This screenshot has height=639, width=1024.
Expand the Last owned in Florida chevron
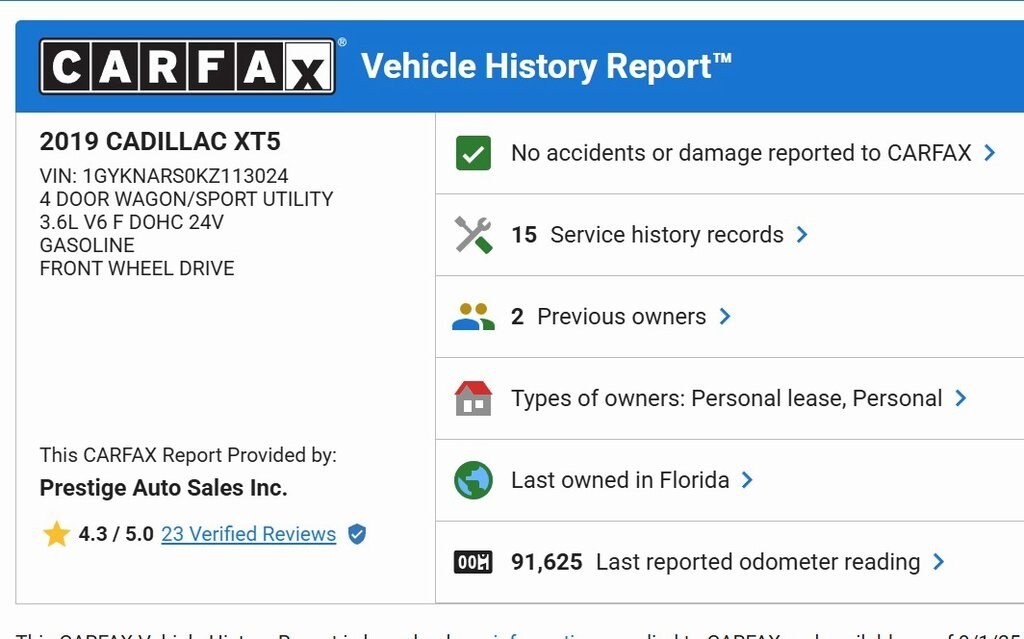click(x=747, y=480)
